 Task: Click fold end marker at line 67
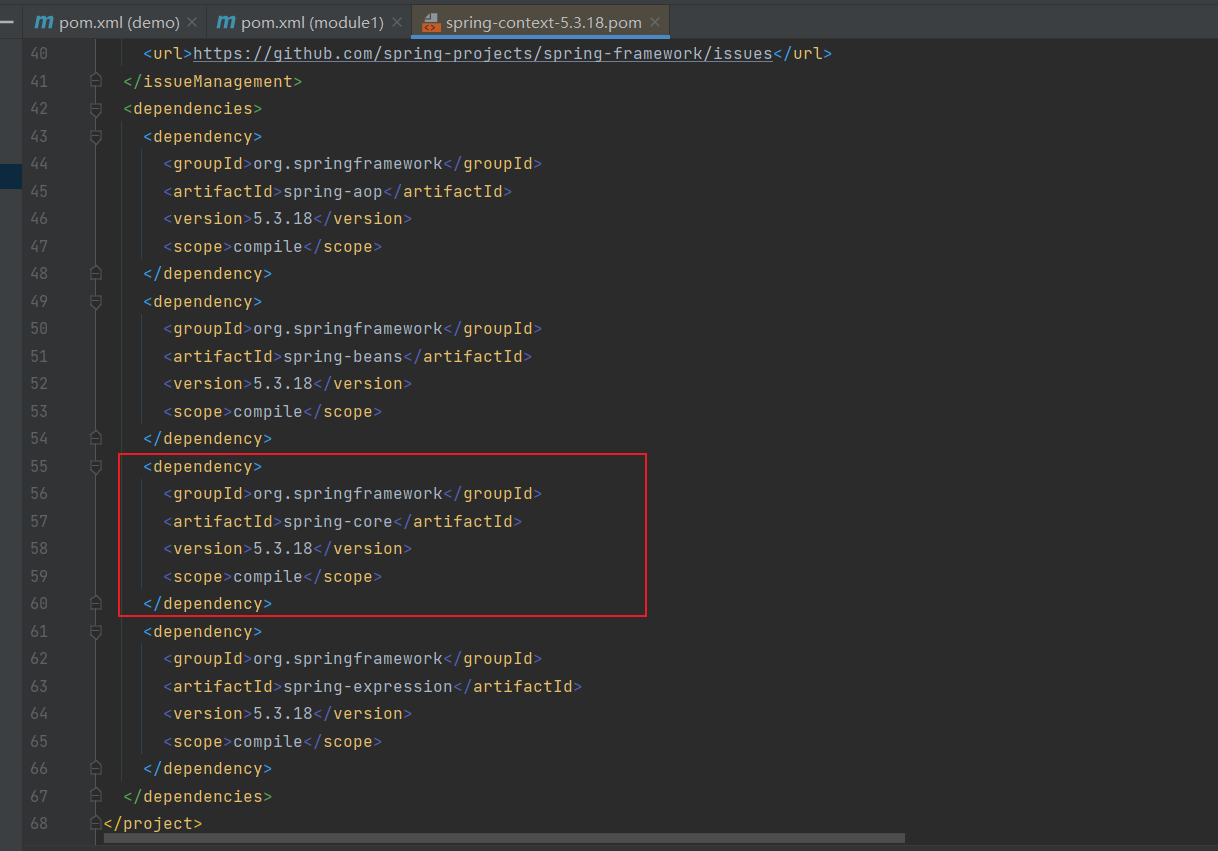tap(96, 796)
